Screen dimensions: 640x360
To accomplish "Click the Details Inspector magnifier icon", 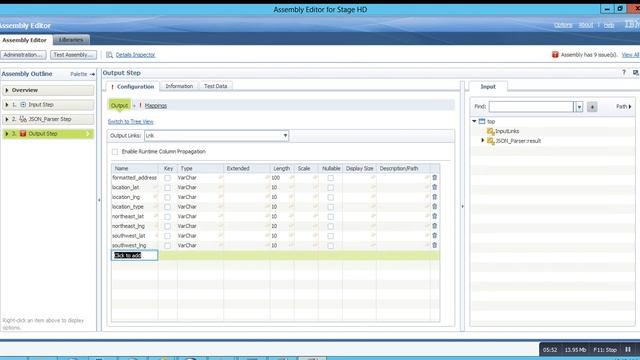I will (109, 55).
